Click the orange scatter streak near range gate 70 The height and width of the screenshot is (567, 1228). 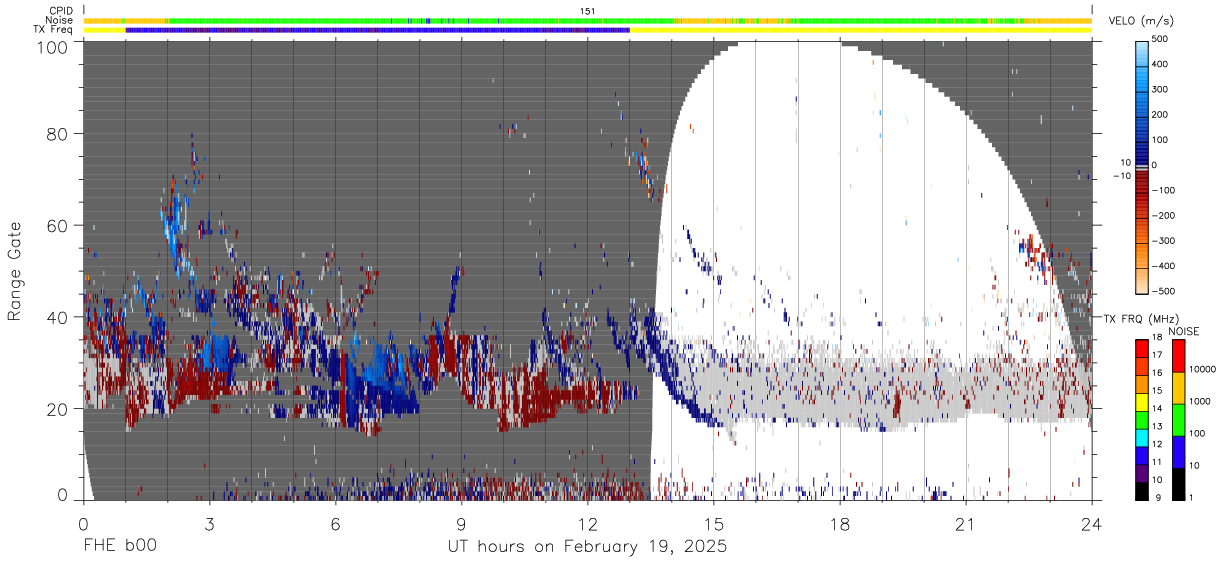click(x=645, y=172)
